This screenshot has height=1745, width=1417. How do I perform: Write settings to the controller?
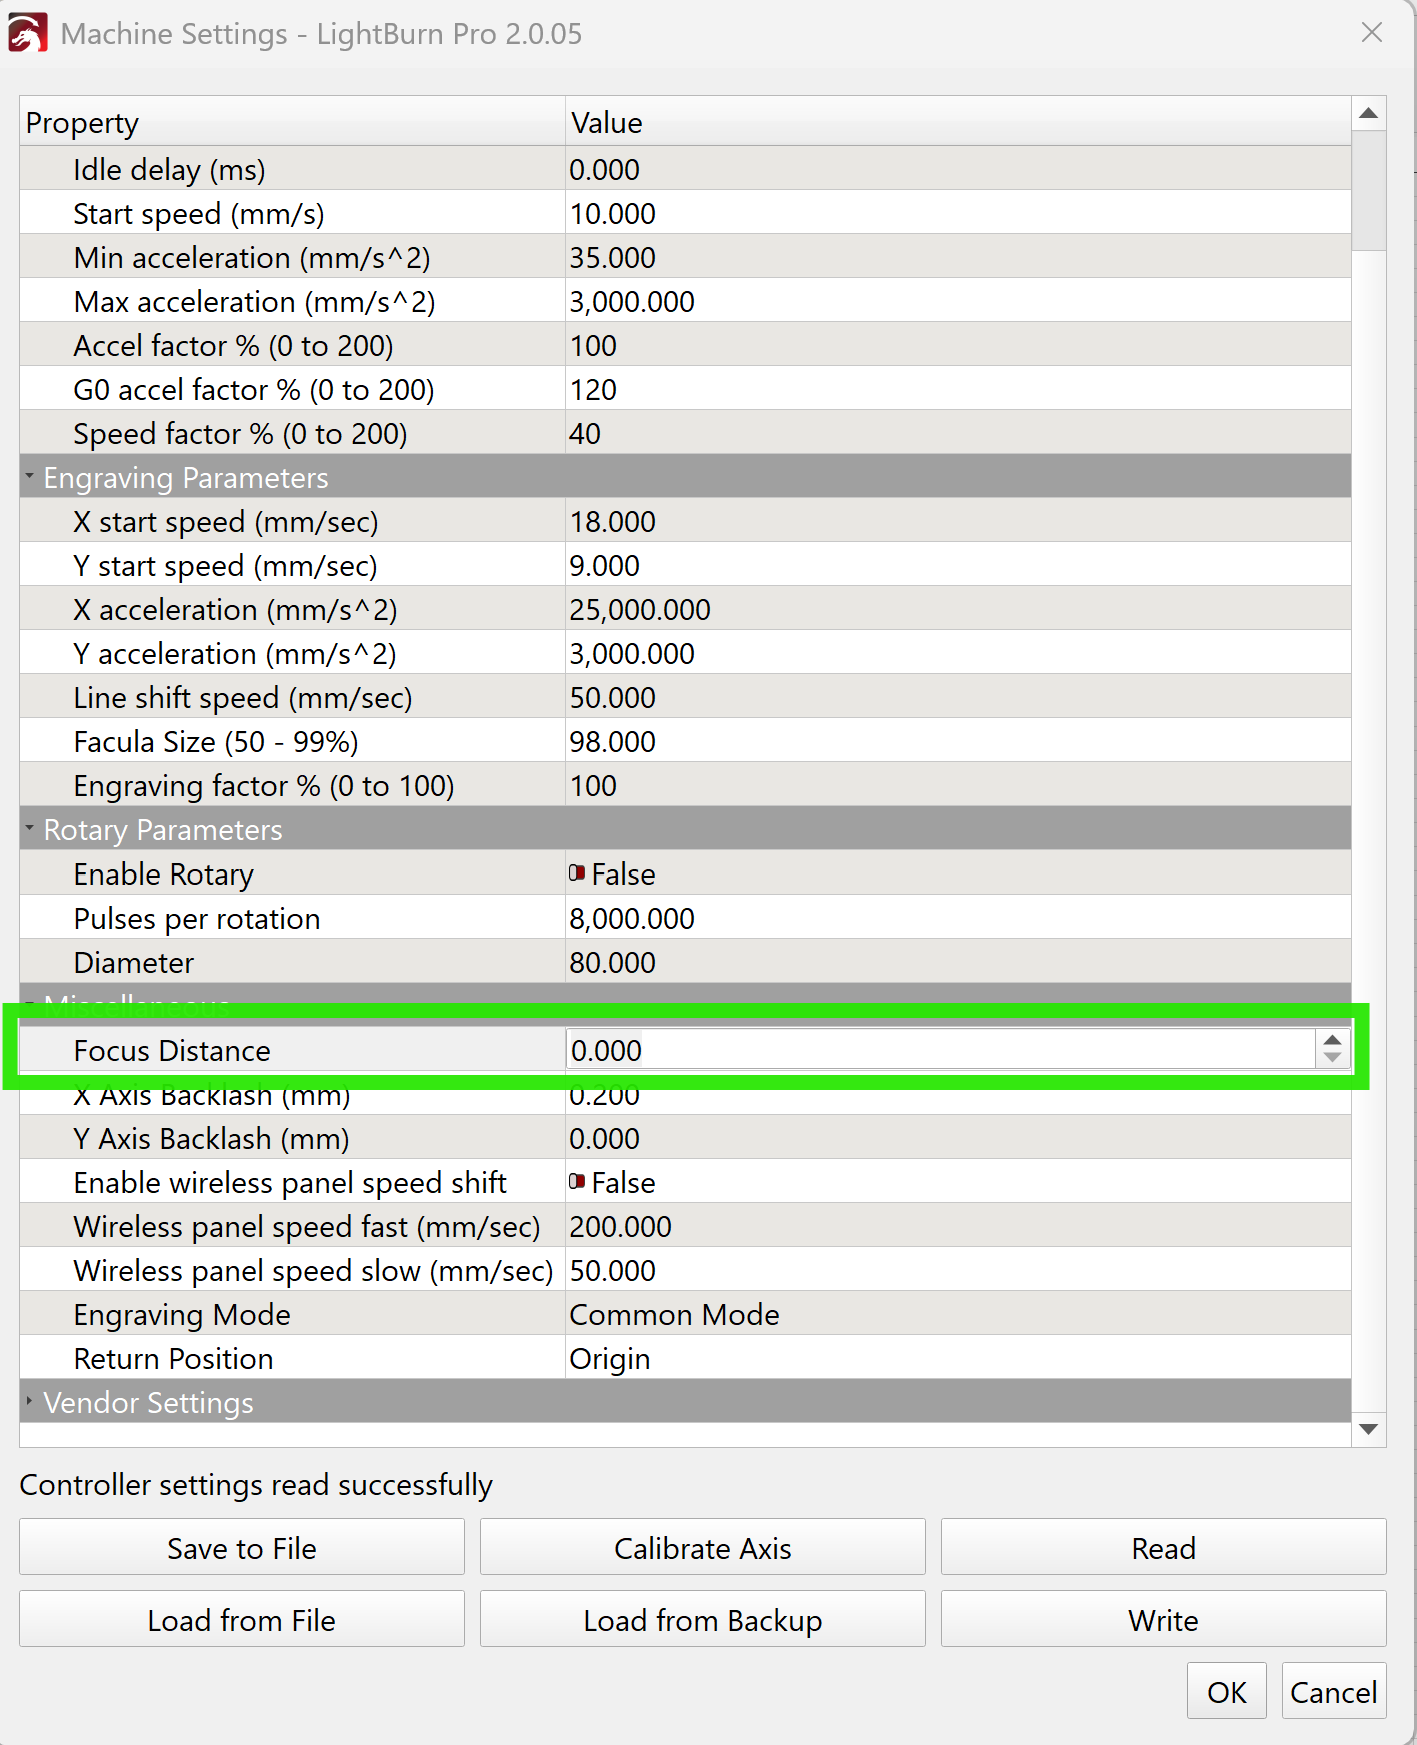(1162, 1620)
